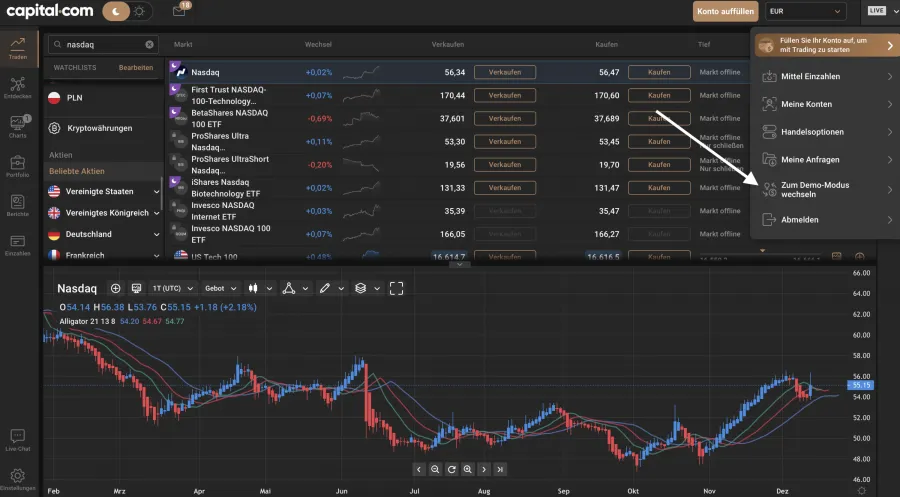900x497 pixels.
Task: Select Kryptowährungen in the list
Action: tap(103, 128)
